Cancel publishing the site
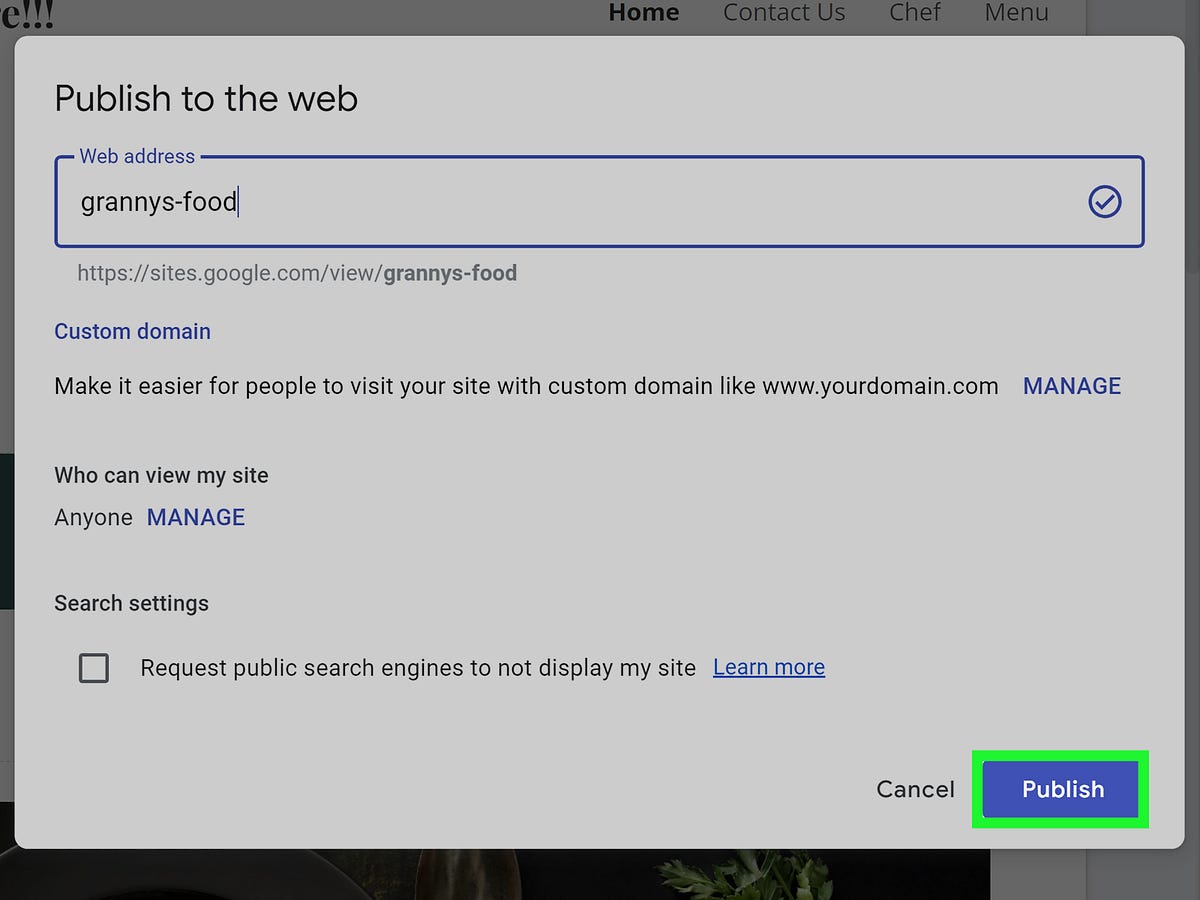 (x=915, y=789)
